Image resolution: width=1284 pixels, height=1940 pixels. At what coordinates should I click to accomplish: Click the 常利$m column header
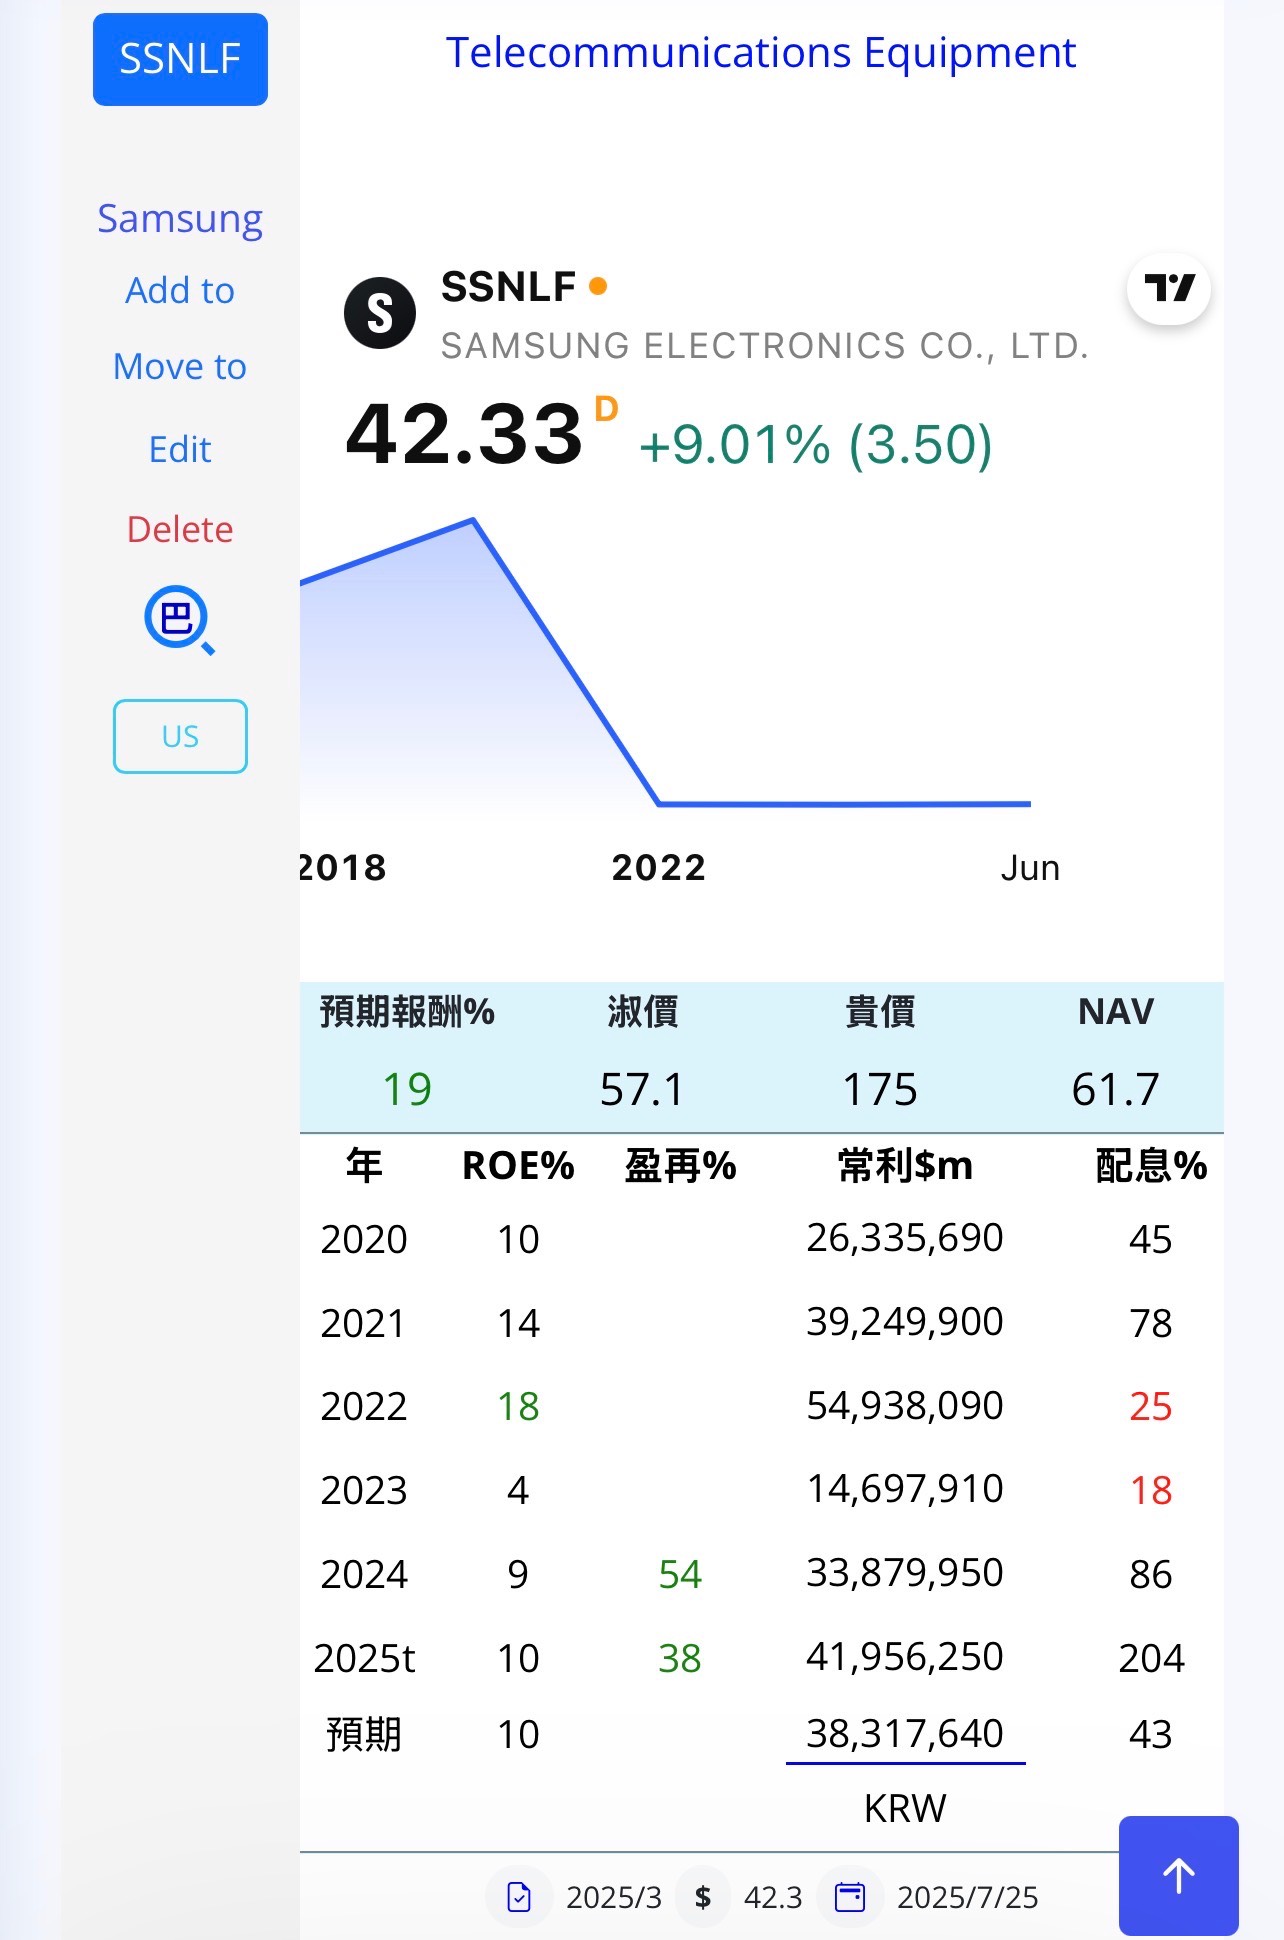(x=905, y=1166)
